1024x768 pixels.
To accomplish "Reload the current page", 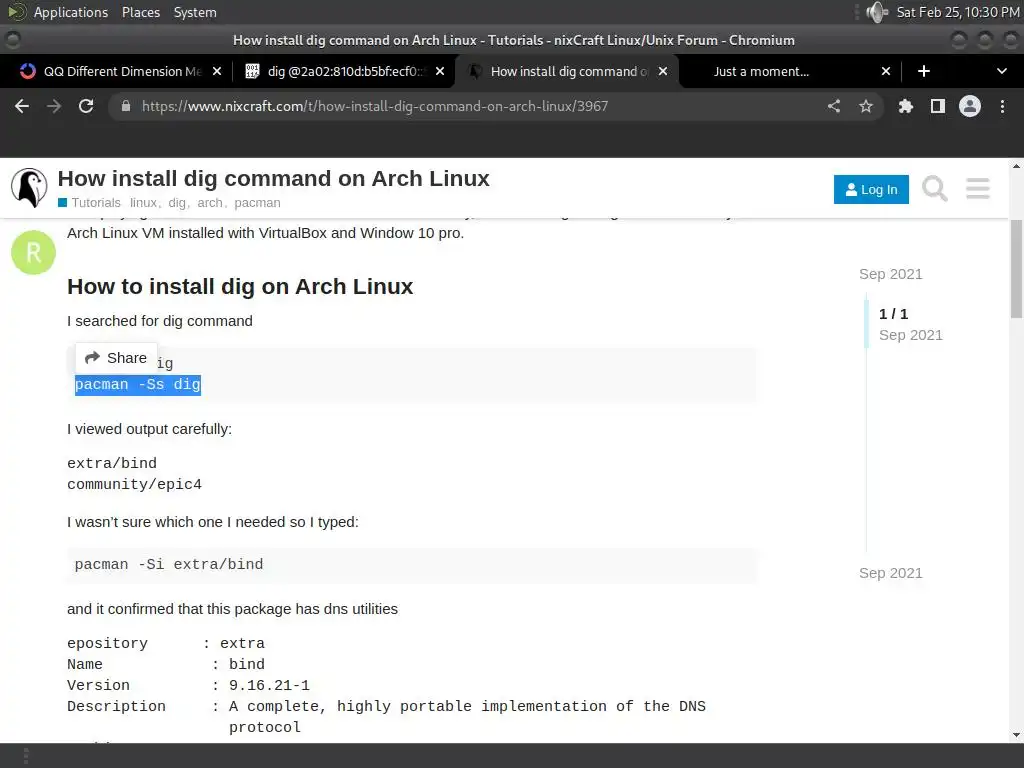I will (x=86, y=106).
